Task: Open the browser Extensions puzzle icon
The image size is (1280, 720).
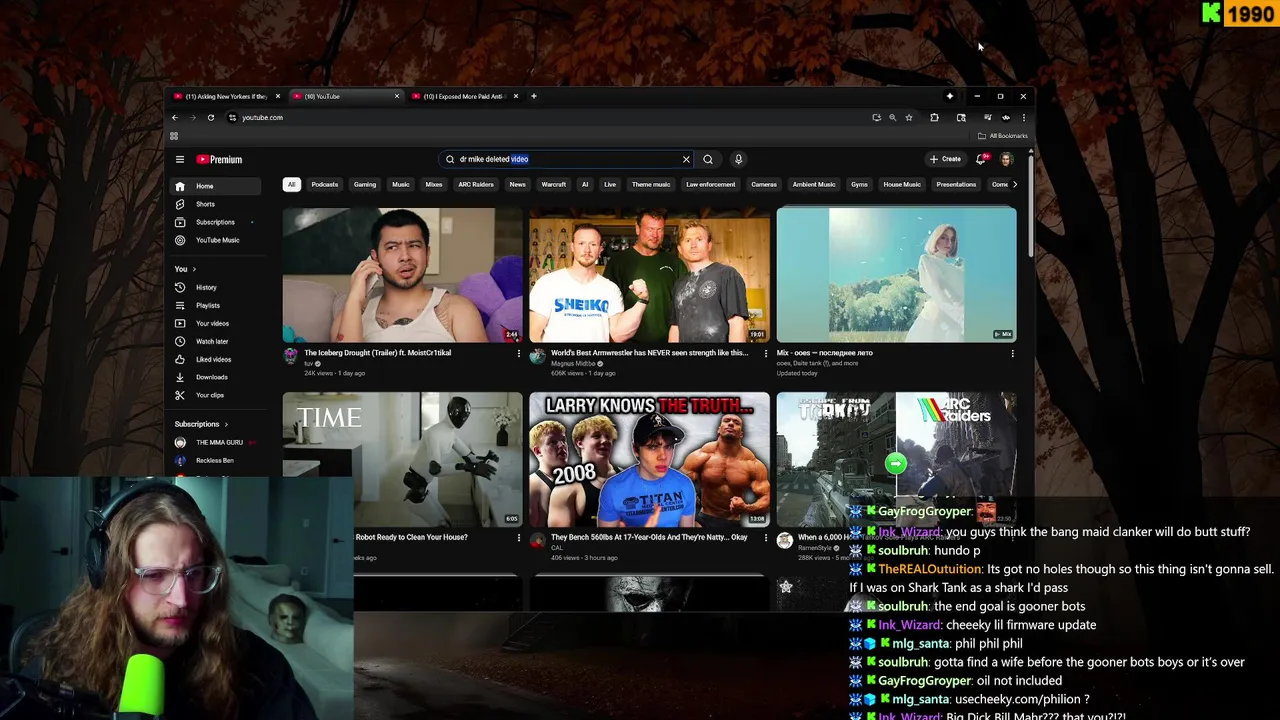Action: click(934, 117)
